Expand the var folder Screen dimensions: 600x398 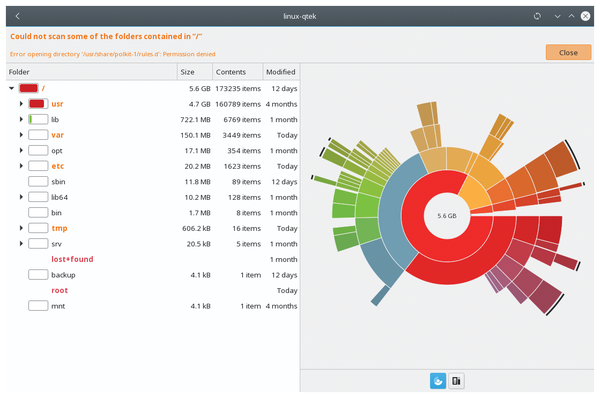tap(21, 135)
